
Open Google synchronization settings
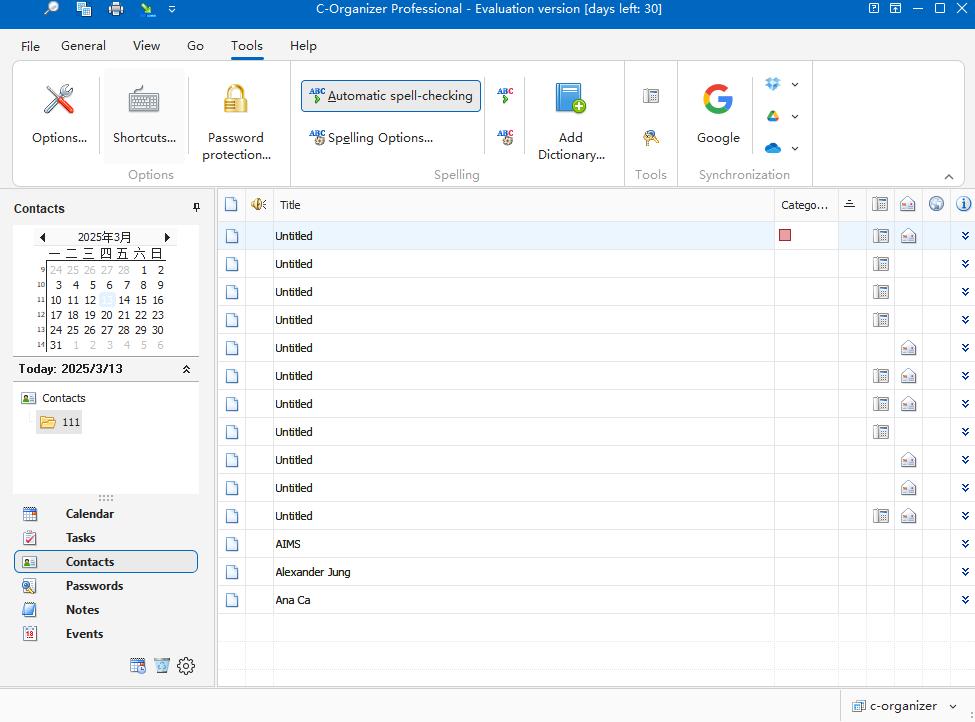(717, 110)
